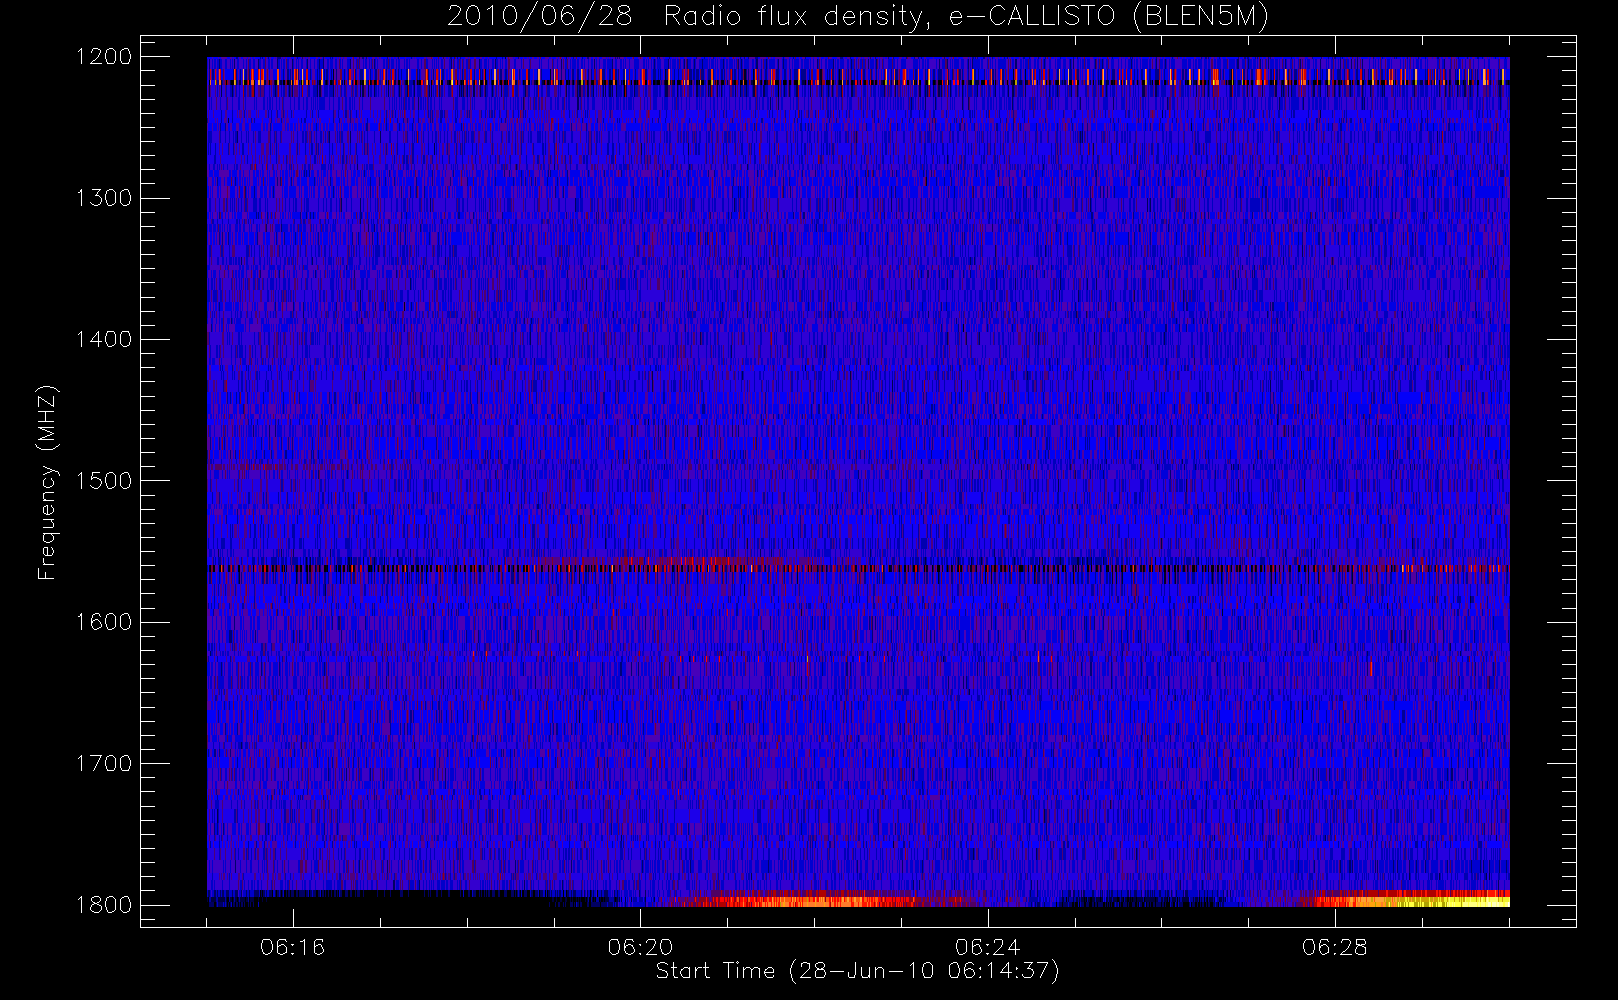Select the 1700 frequency tick label
1618x1000 pixels.
pyautogui.click(x=103, y=764)
